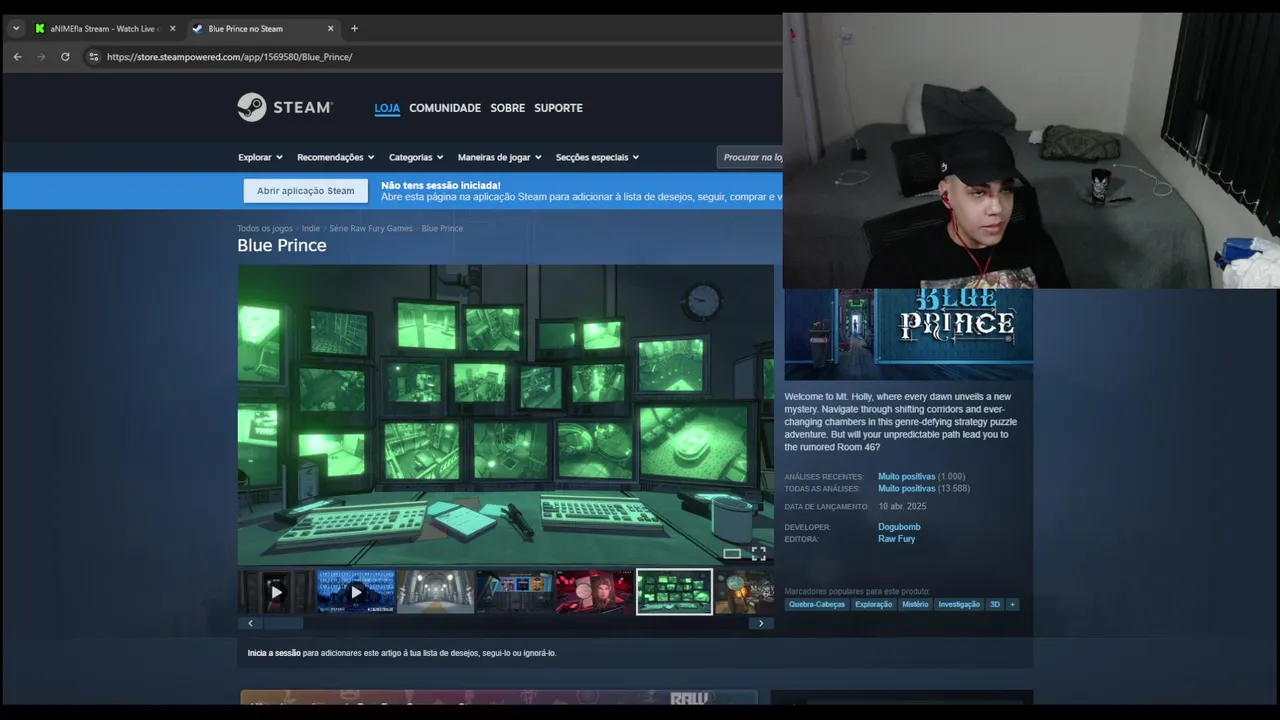Open a new browser tab with plus button
Viewport: 1280px width, 720px height.
pyautogui.click(x=354, y=28)
